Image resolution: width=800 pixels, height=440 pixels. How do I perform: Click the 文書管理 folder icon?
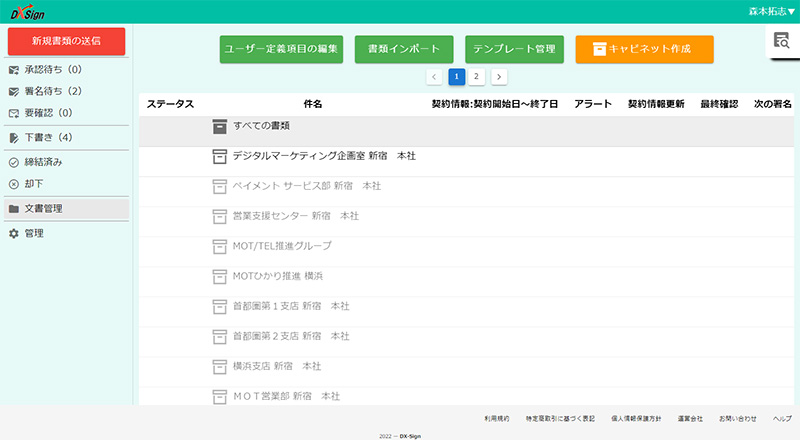coord(14,209)
